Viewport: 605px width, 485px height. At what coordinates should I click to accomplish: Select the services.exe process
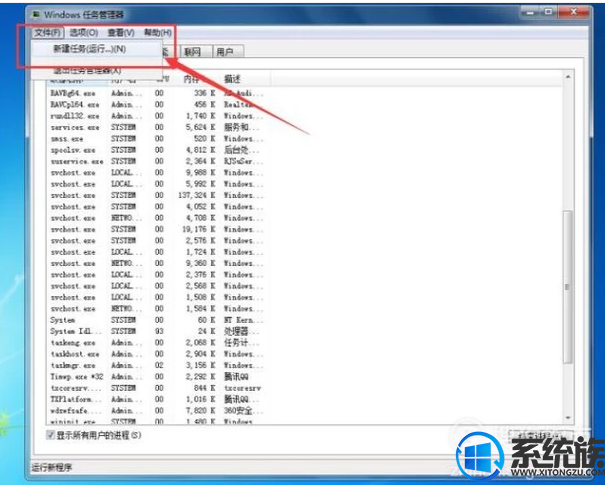[x=157, y=127]
